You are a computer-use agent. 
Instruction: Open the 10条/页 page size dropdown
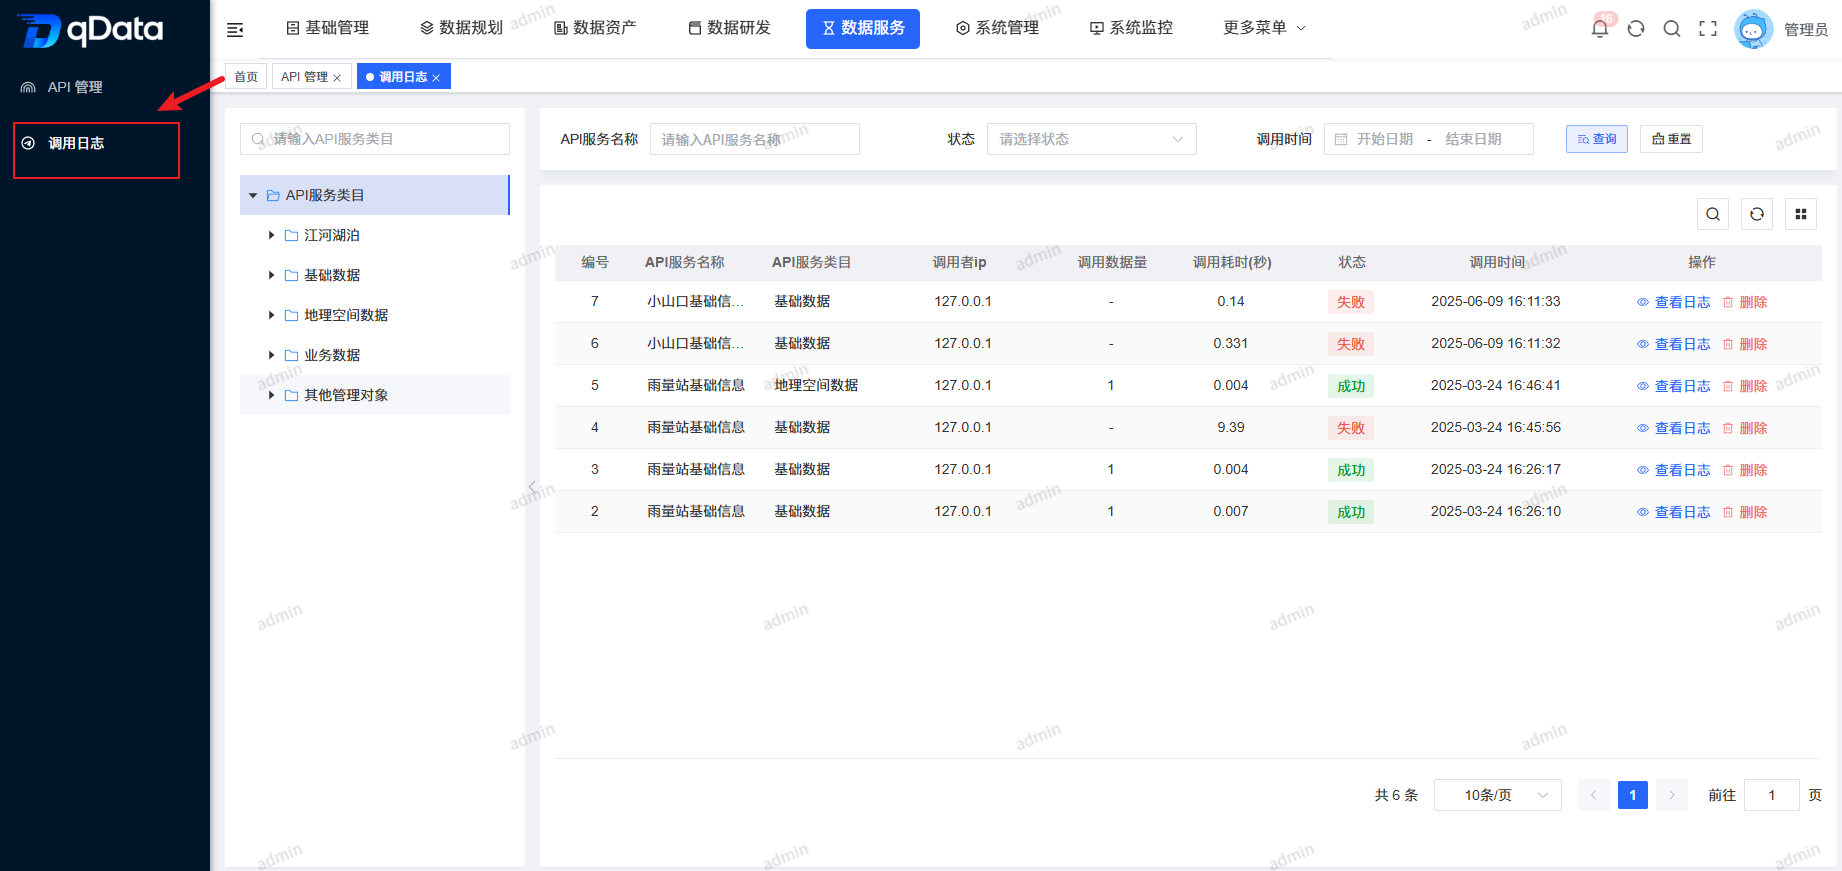pyautogui.click(x=1497, y=795)
